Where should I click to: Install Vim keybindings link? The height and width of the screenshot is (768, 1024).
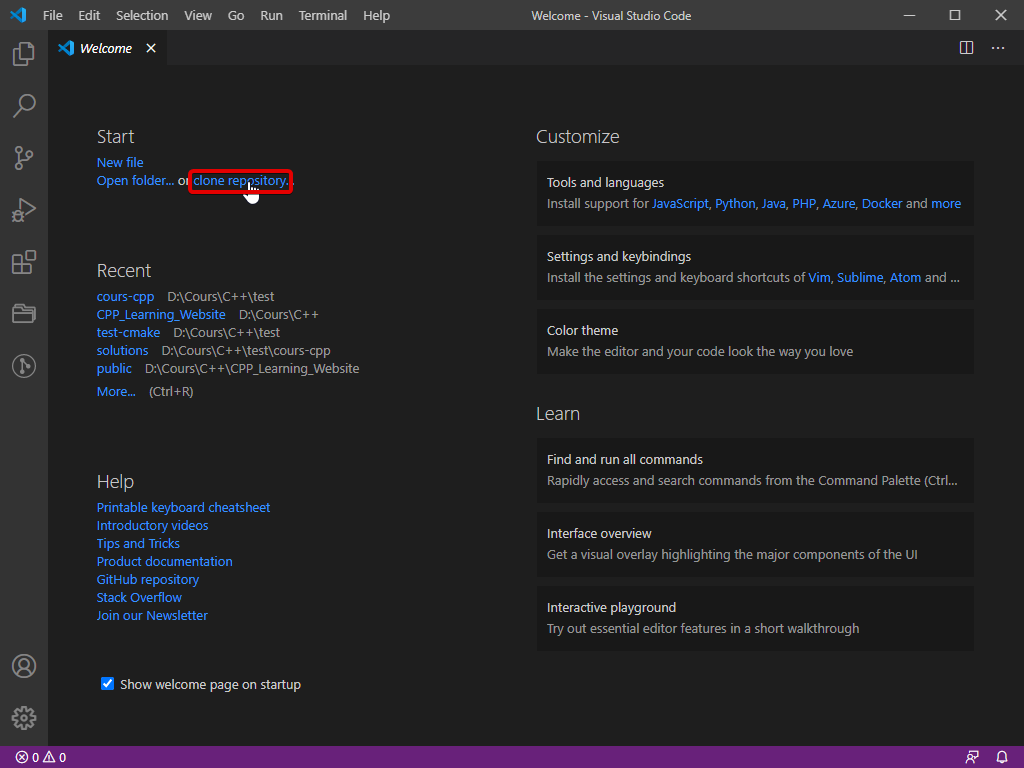pyautogui.click(x=819, y=278)
